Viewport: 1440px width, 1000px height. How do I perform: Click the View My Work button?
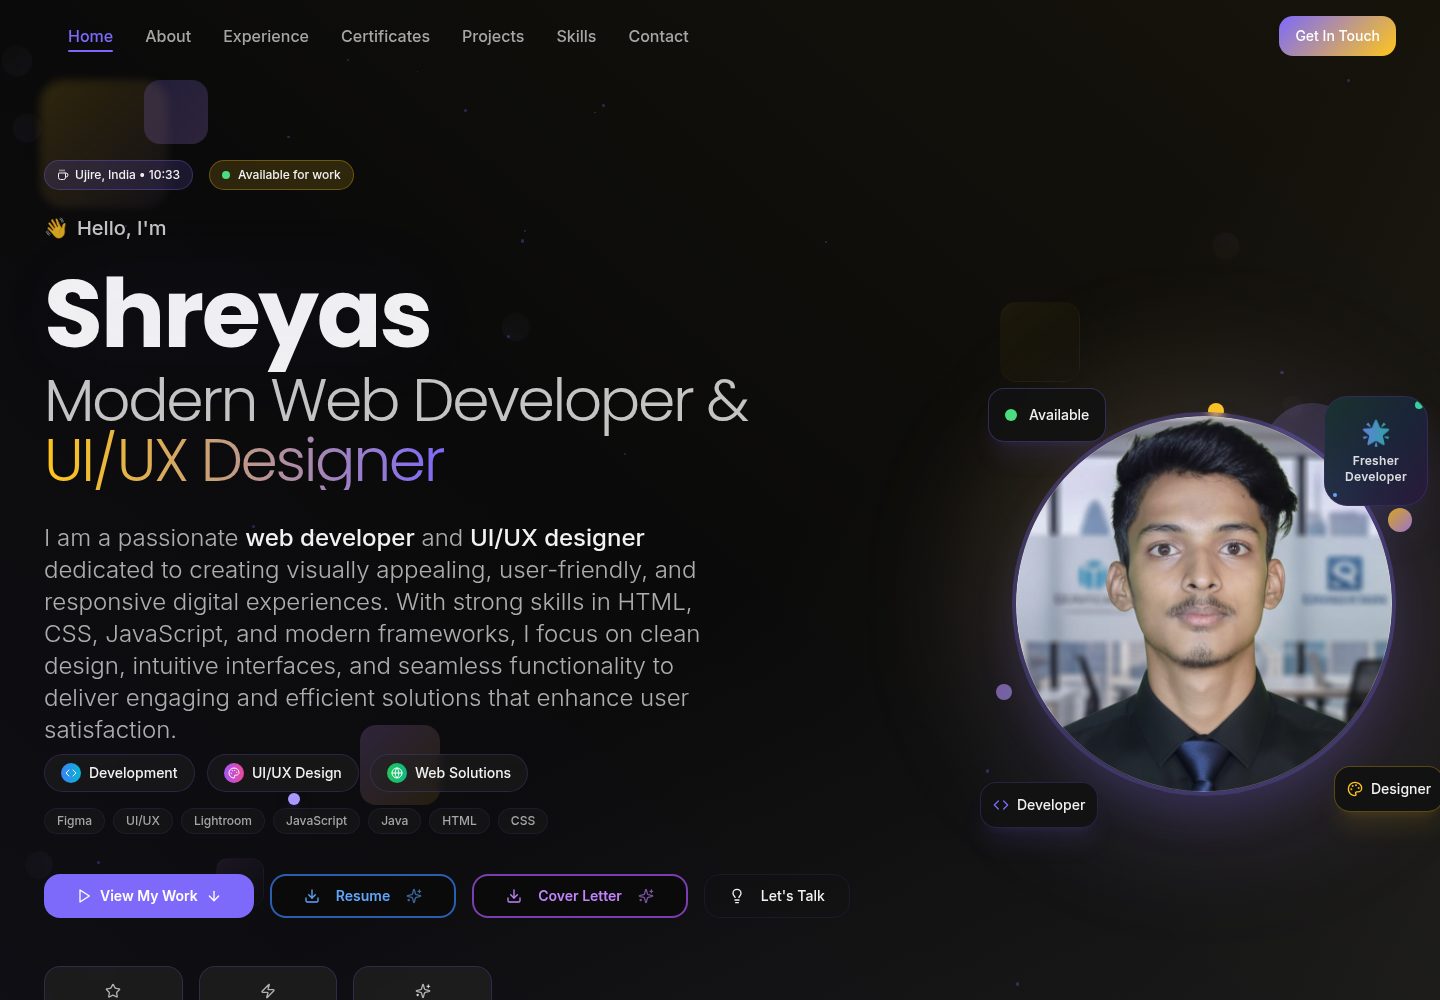point(149,896)
